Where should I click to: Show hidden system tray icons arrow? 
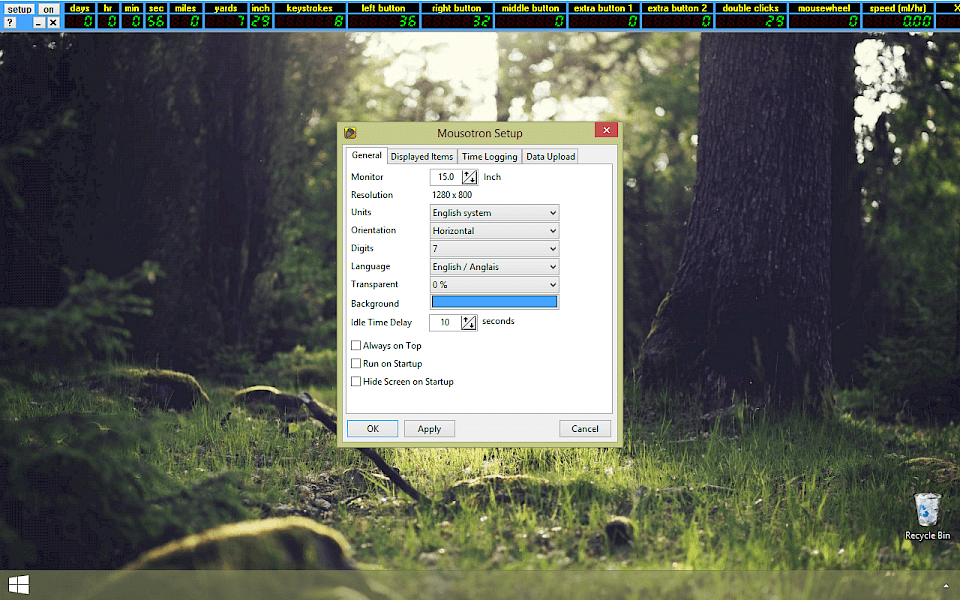coord(946,586)
